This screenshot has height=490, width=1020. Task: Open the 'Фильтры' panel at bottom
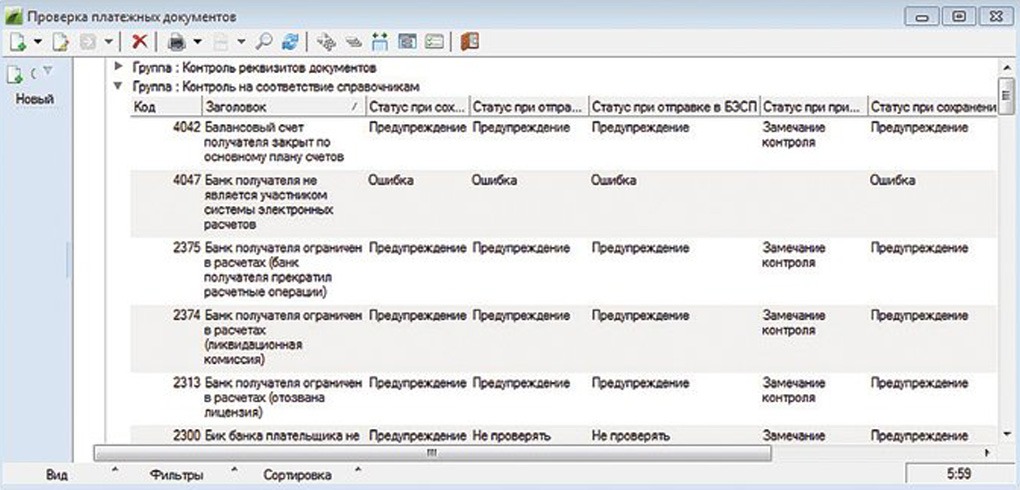176,475
